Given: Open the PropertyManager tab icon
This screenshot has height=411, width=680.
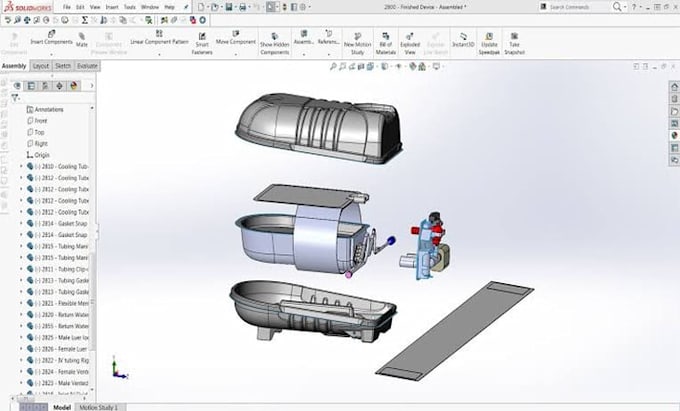Looking at the screenshot, I should [x=31, y=86].
